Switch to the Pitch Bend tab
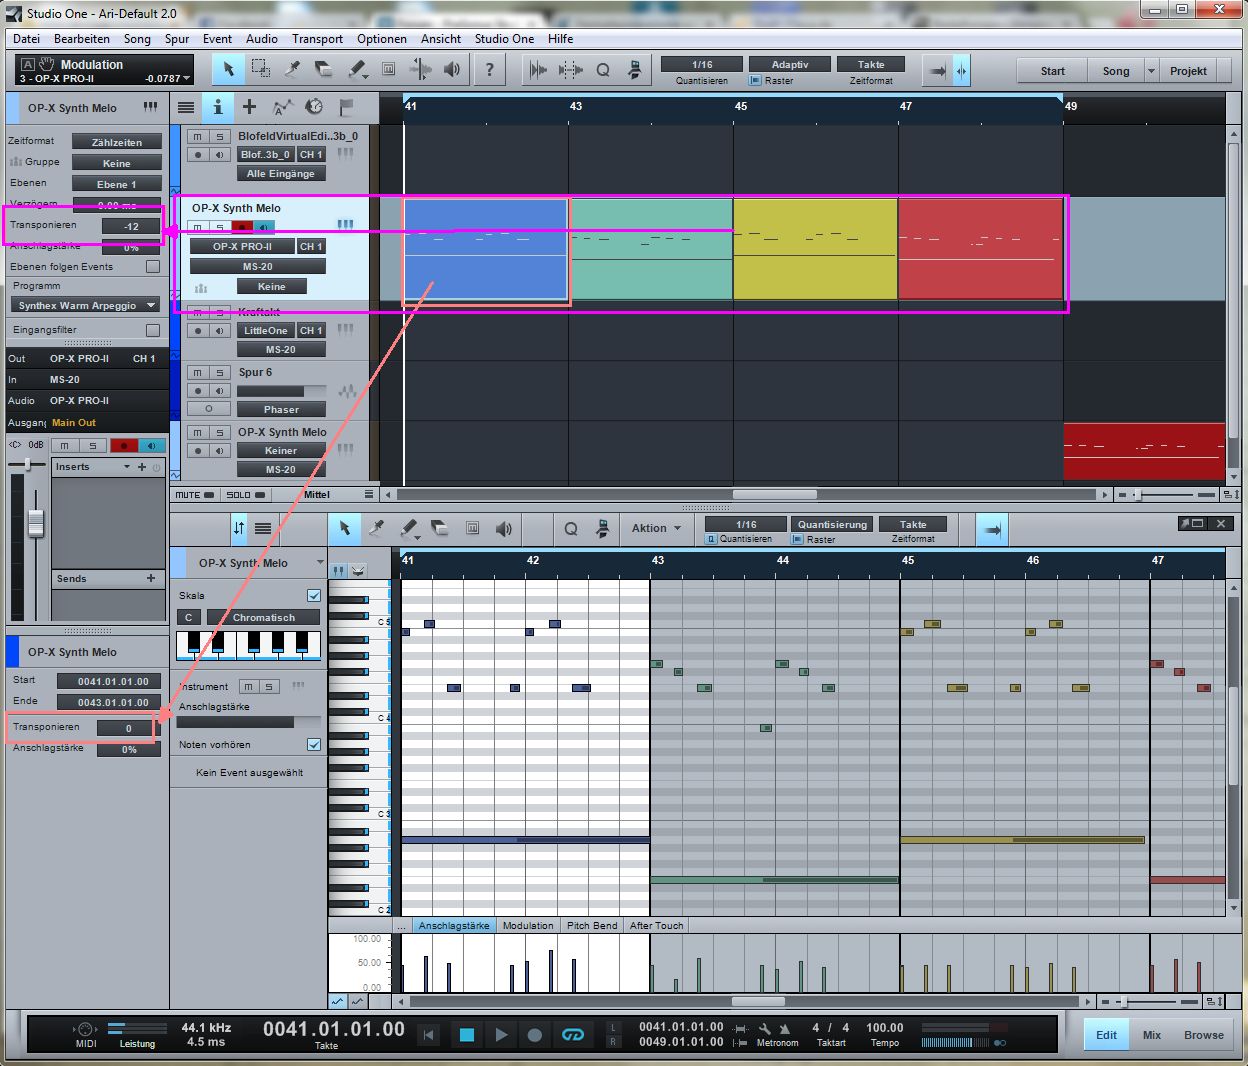The image size is (1248, 1066). tap(592, 926)
